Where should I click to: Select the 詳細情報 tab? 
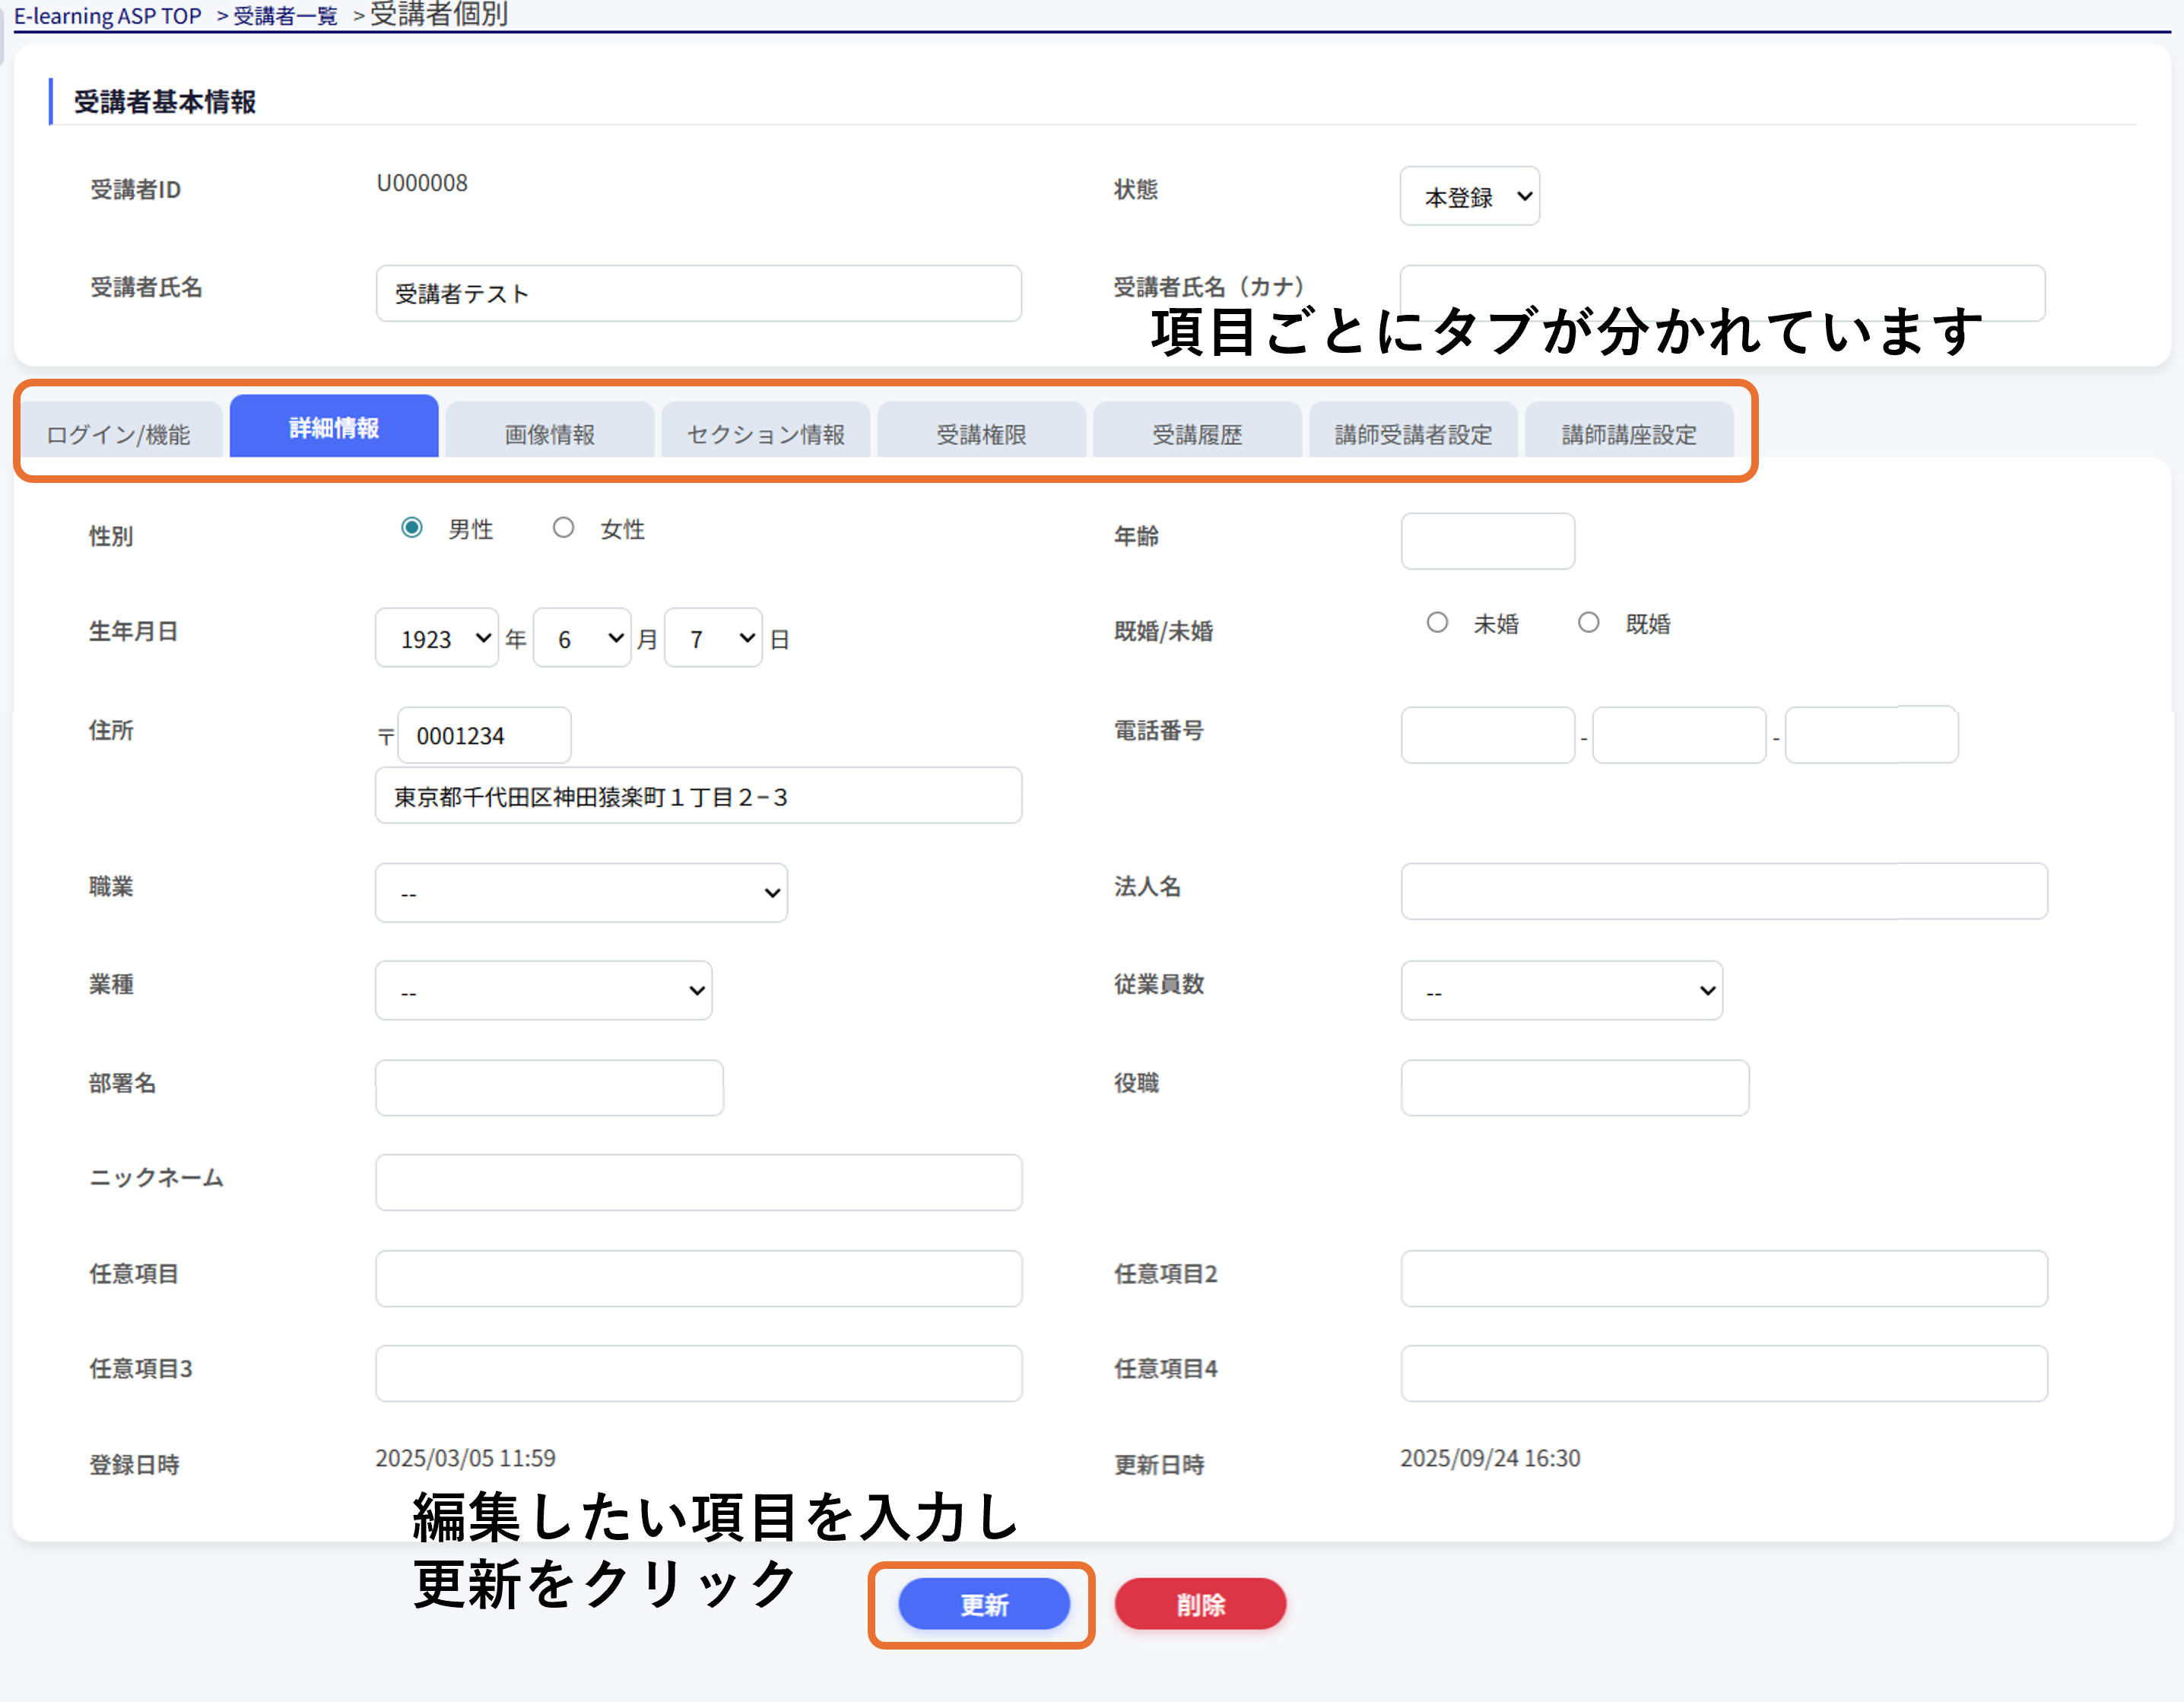334,427
